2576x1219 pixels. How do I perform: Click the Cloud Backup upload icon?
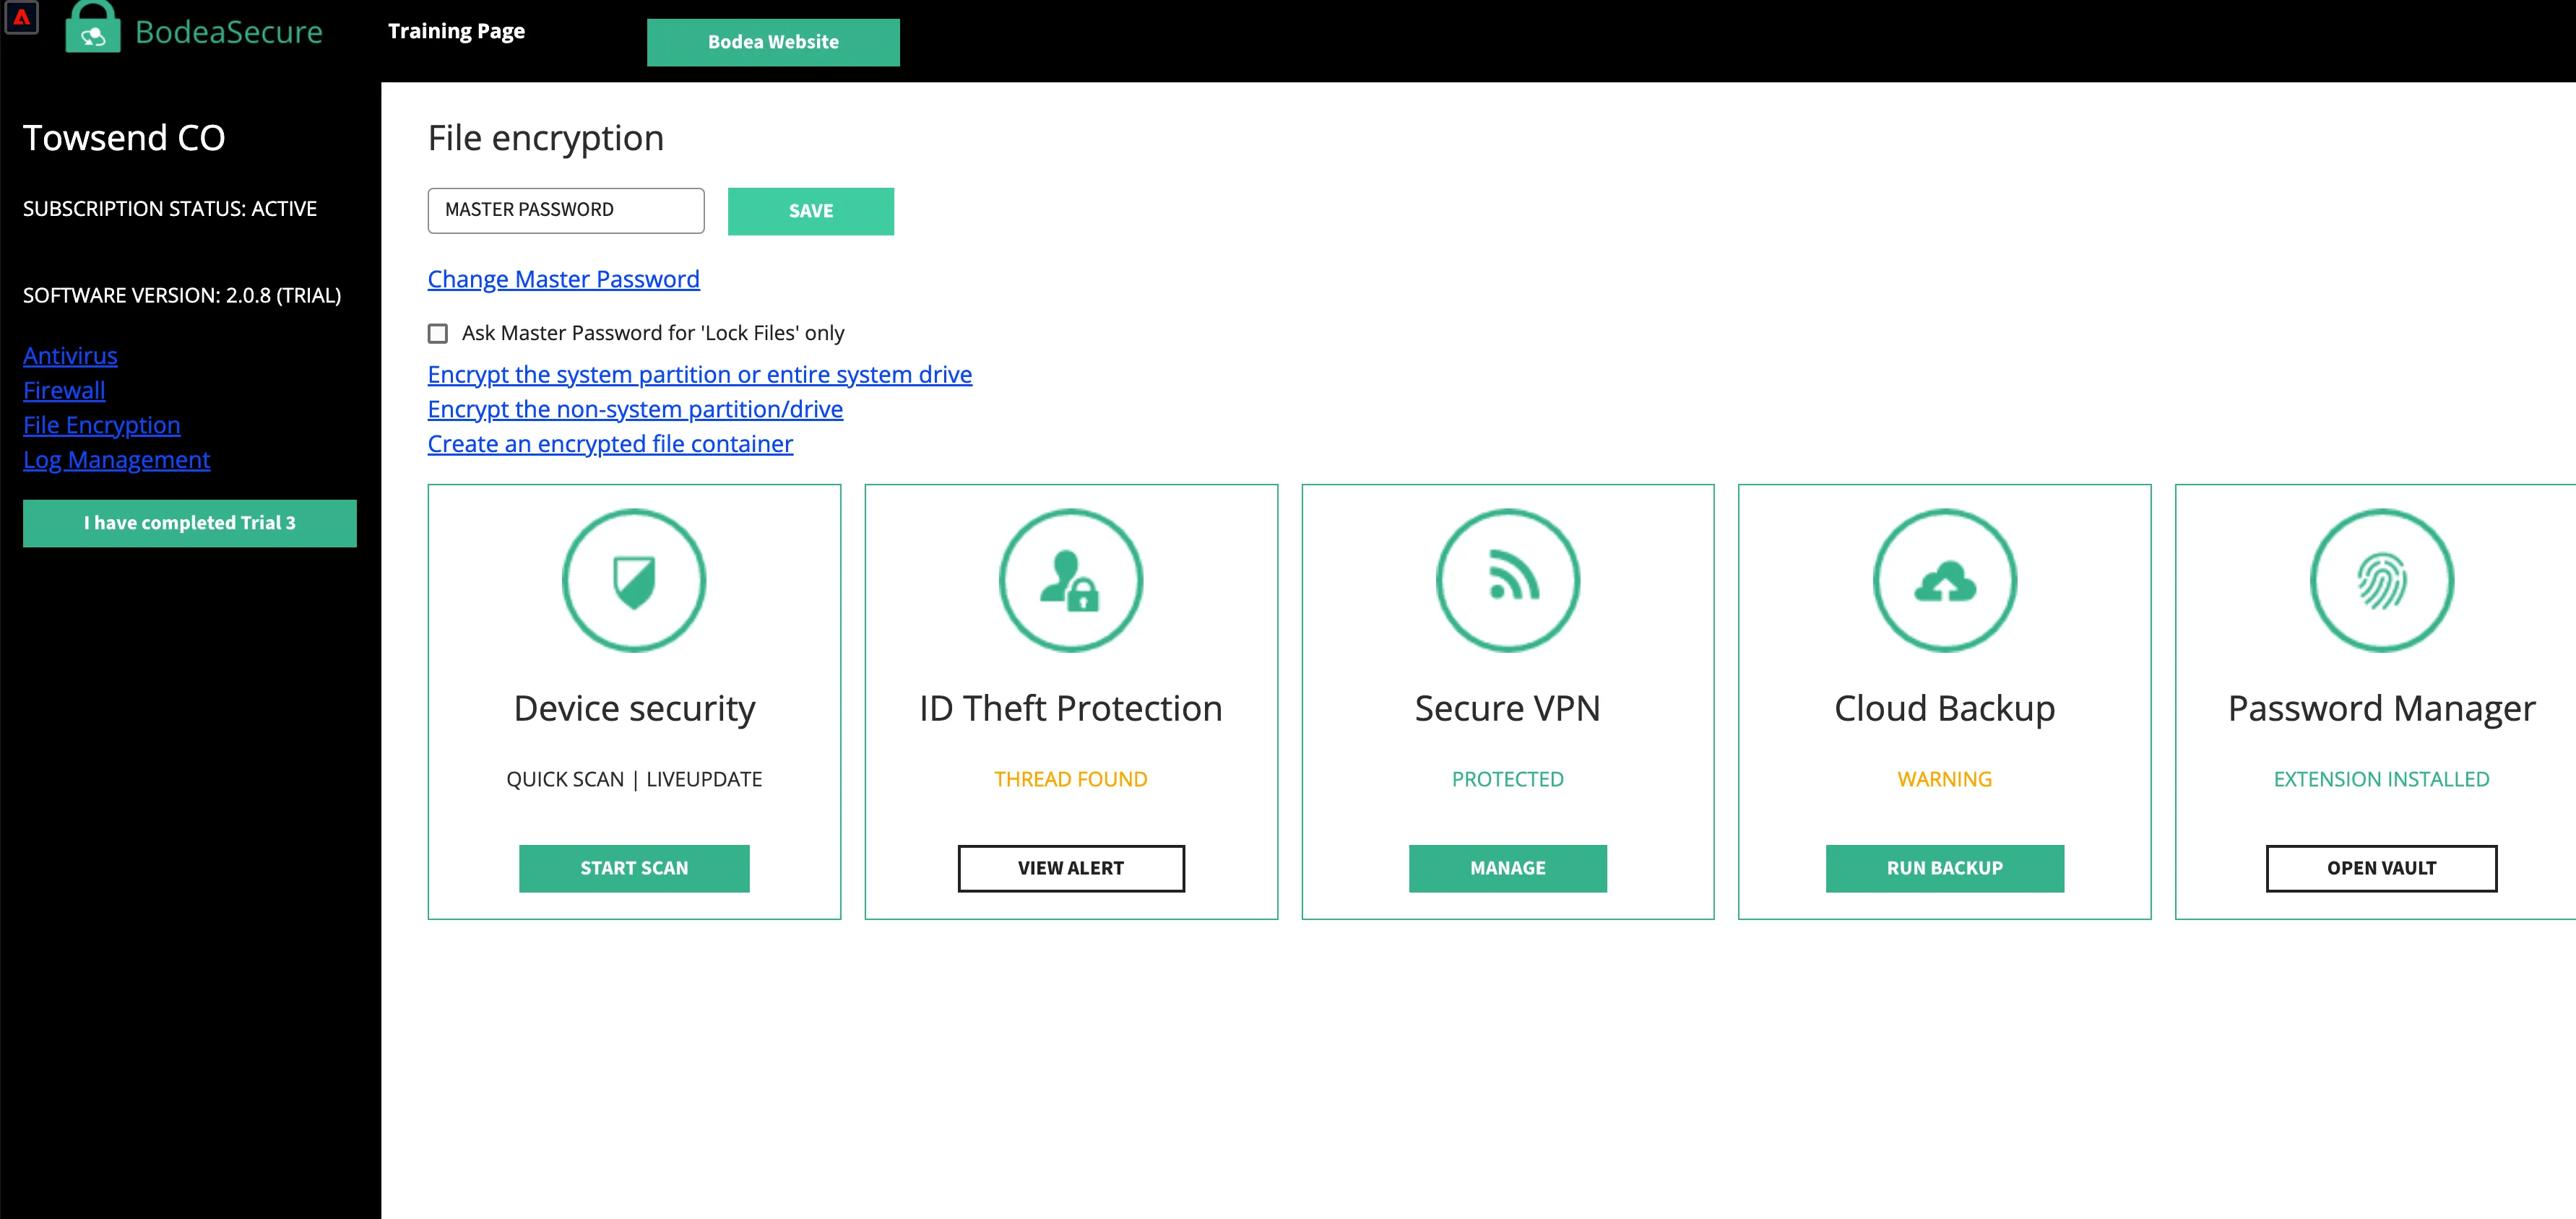1945,581
